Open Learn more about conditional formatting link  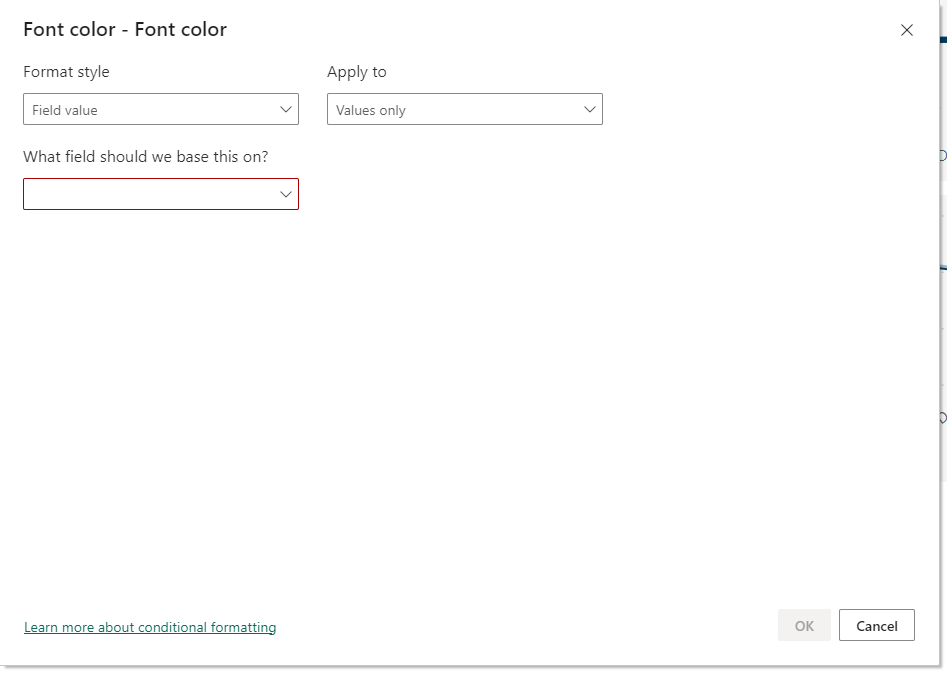pyautogui.click(x=150, y=627)
